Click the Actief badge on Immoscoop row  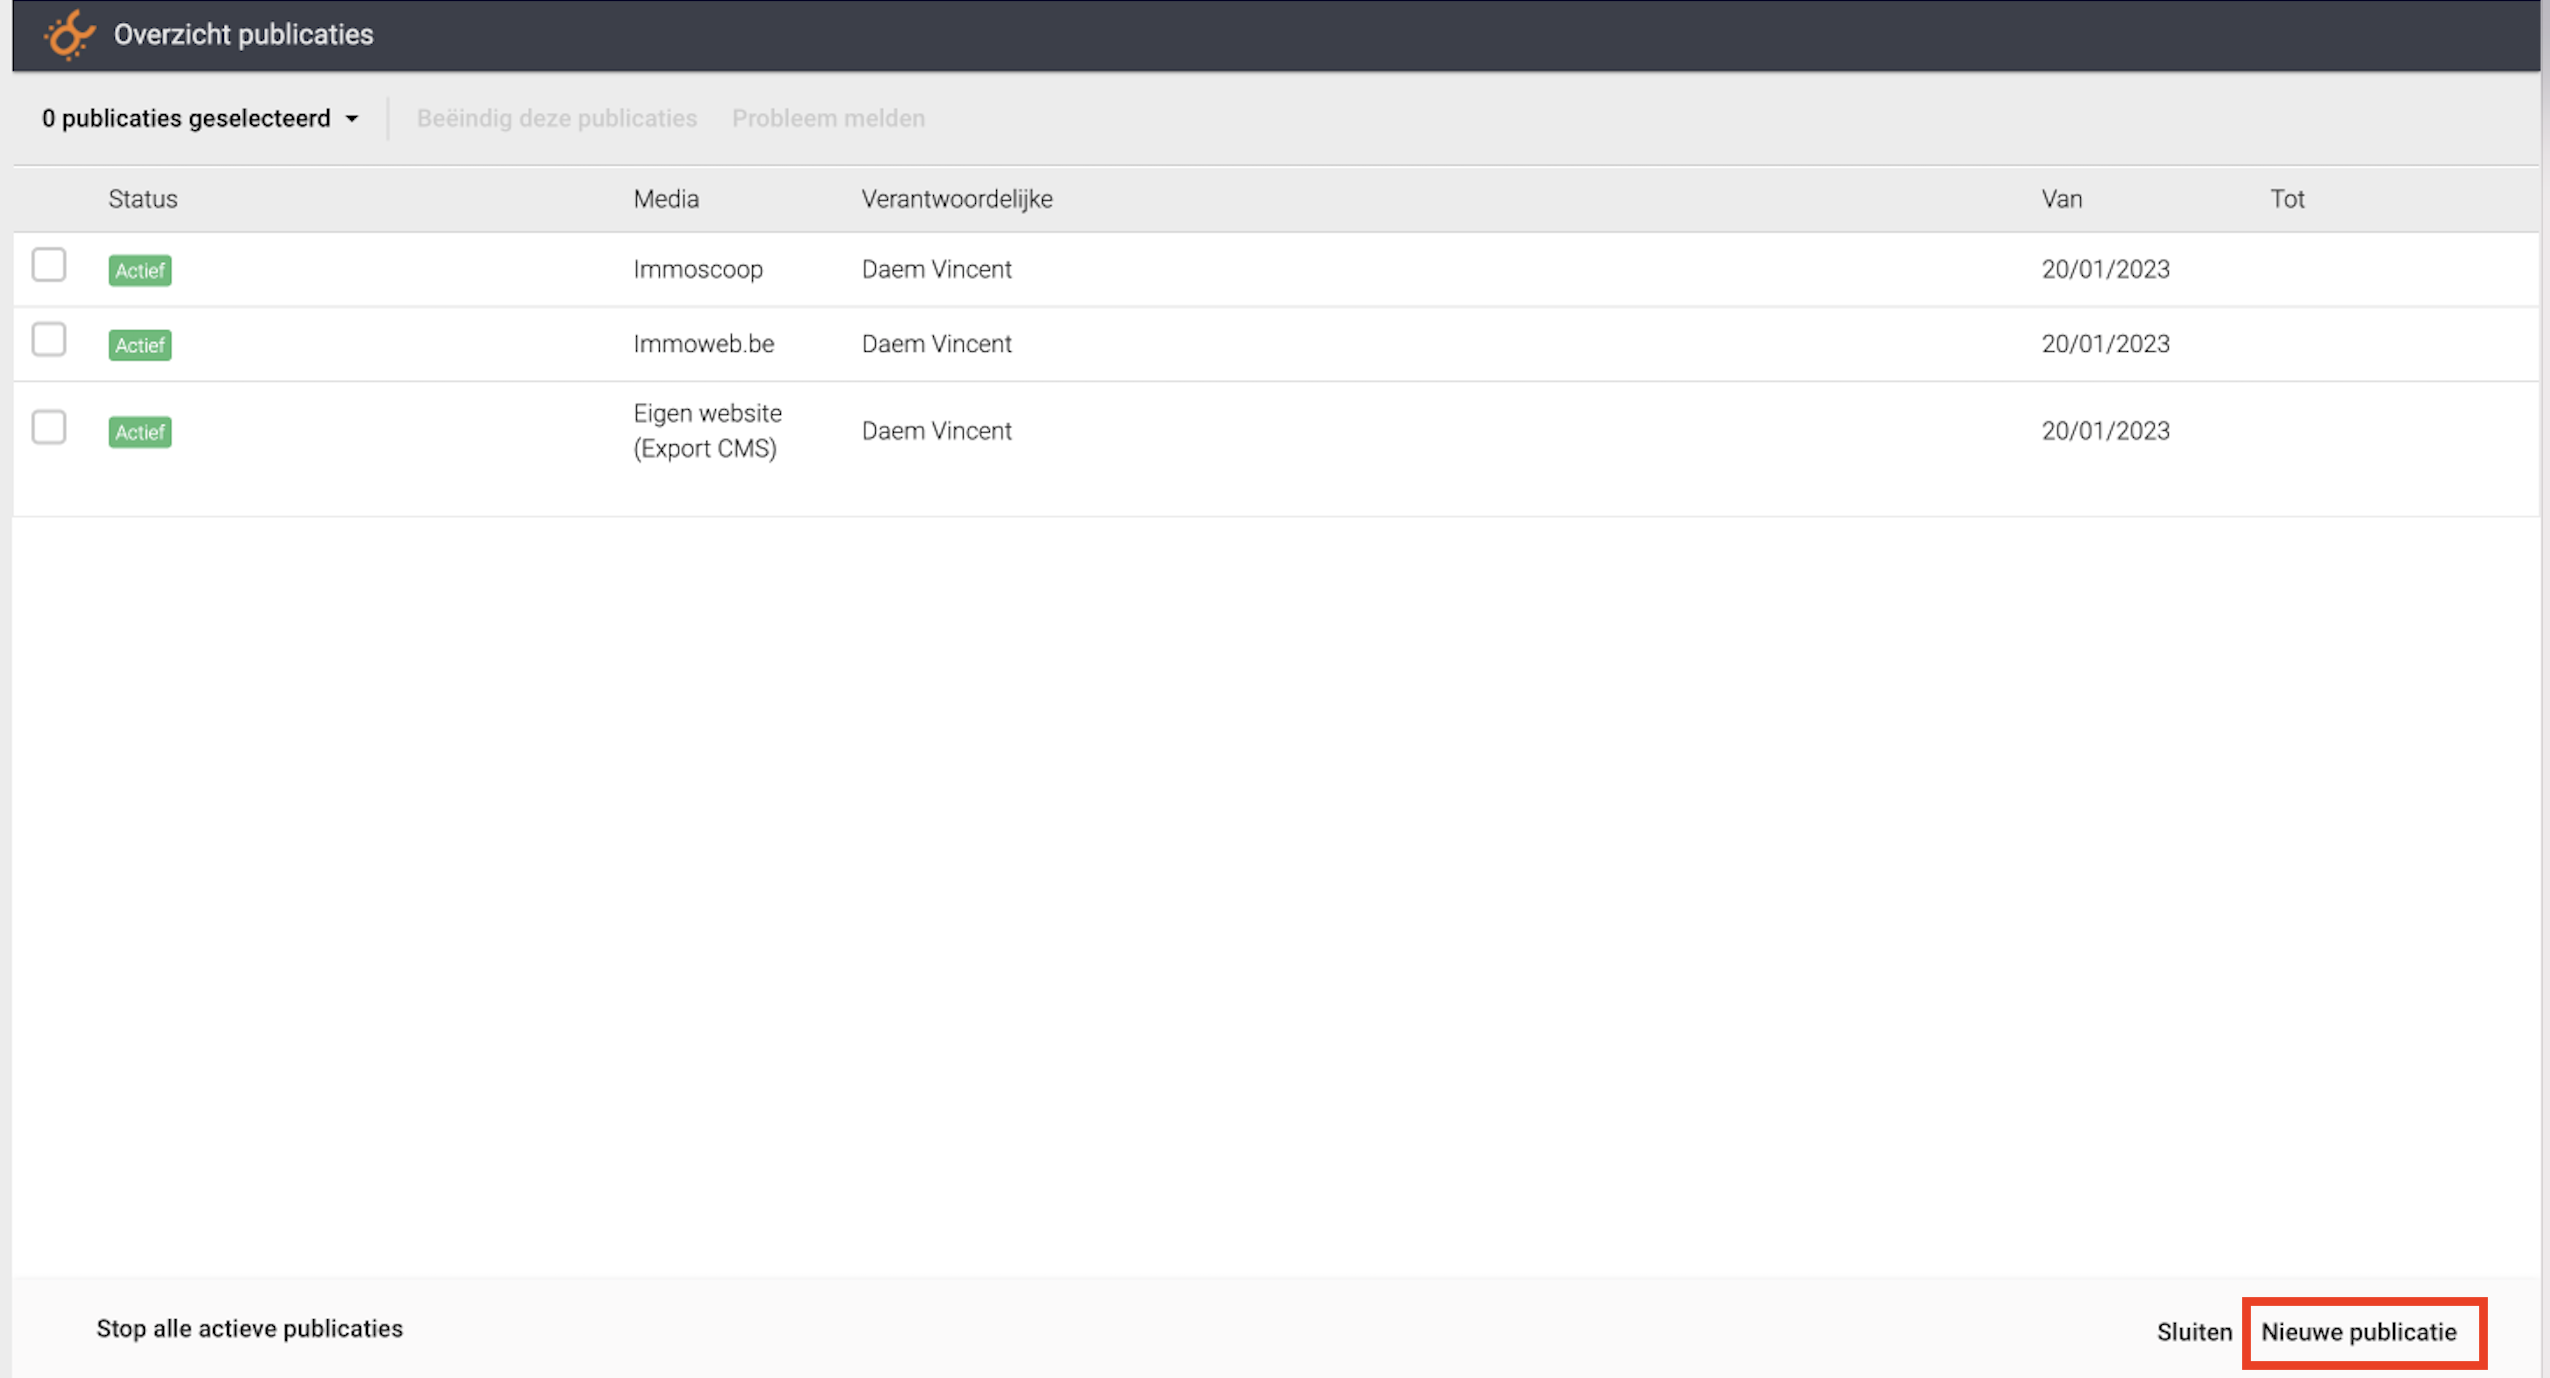point(140,270)
